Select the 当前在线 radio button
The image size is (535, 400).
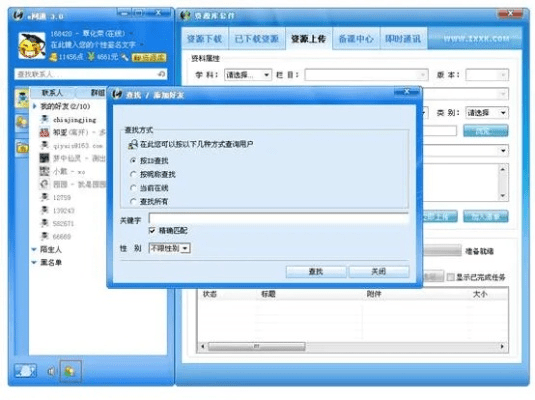coord(133,188)
